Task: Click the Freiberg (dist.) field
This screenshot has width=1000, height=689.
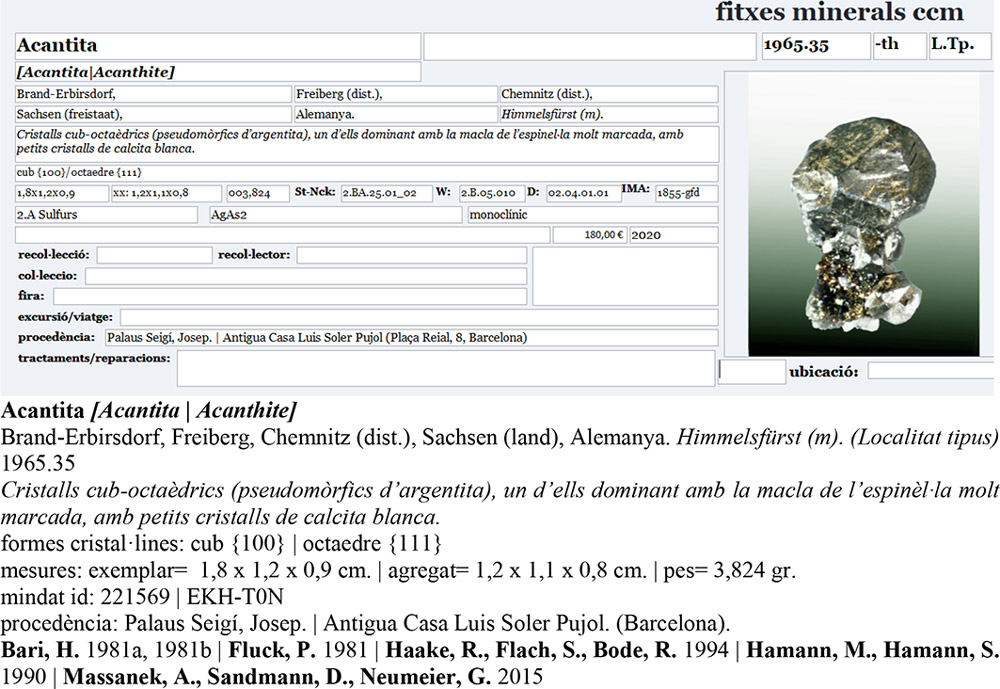Action: pyautogui.click(x=395, y=94)
